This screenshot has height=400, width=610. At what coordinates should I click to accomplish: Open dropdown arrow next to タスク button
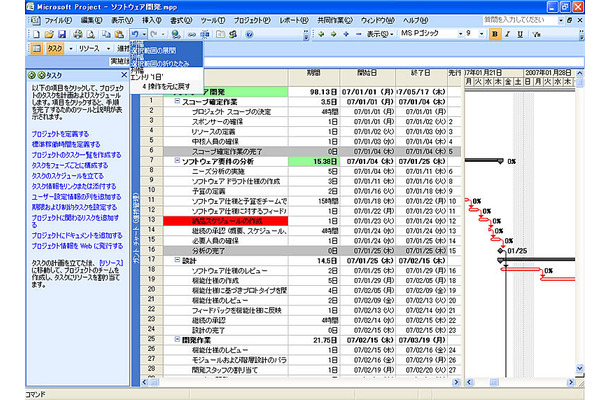click(70, 49)
